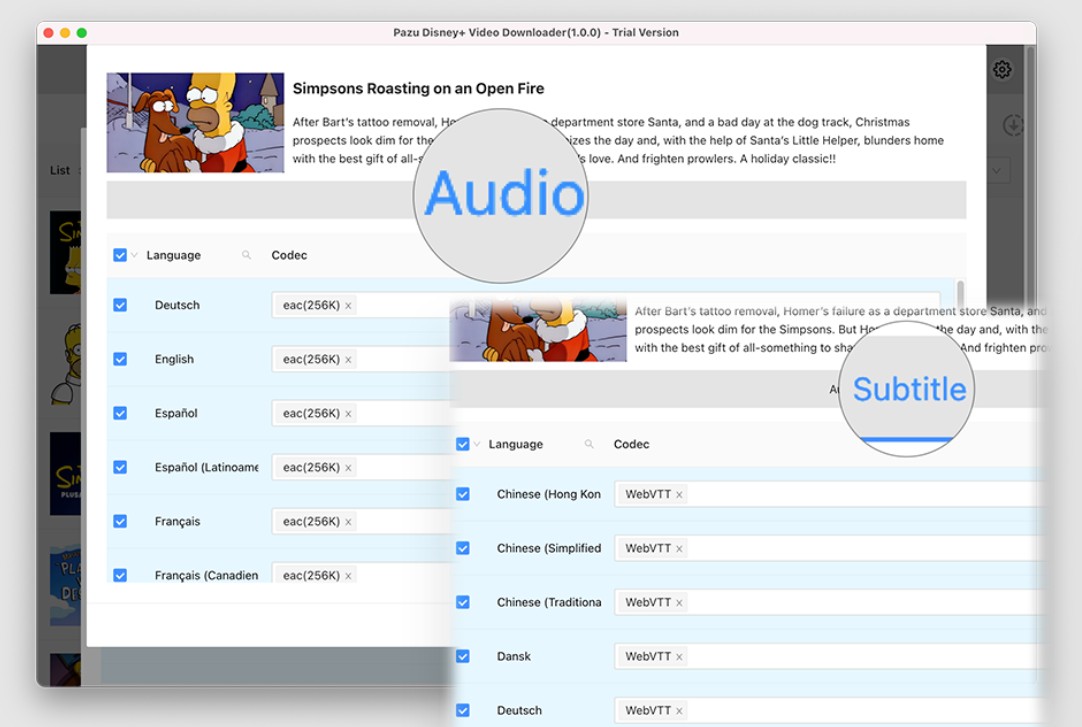
Task: Remove eac(256K) tag from Français audio
Action: click(348, 522)
